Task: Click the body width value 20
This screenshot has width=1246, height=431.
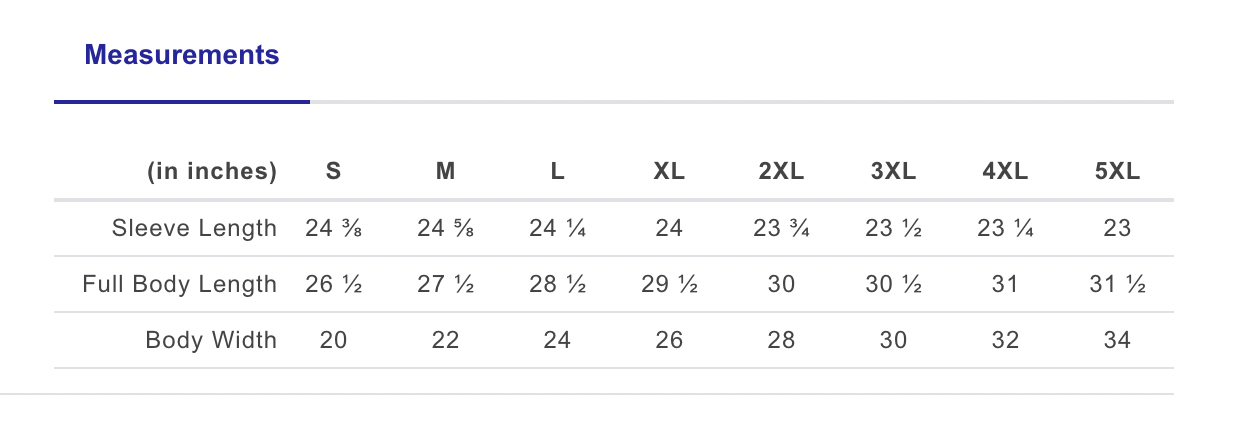Action: click(x=334, y=341)
